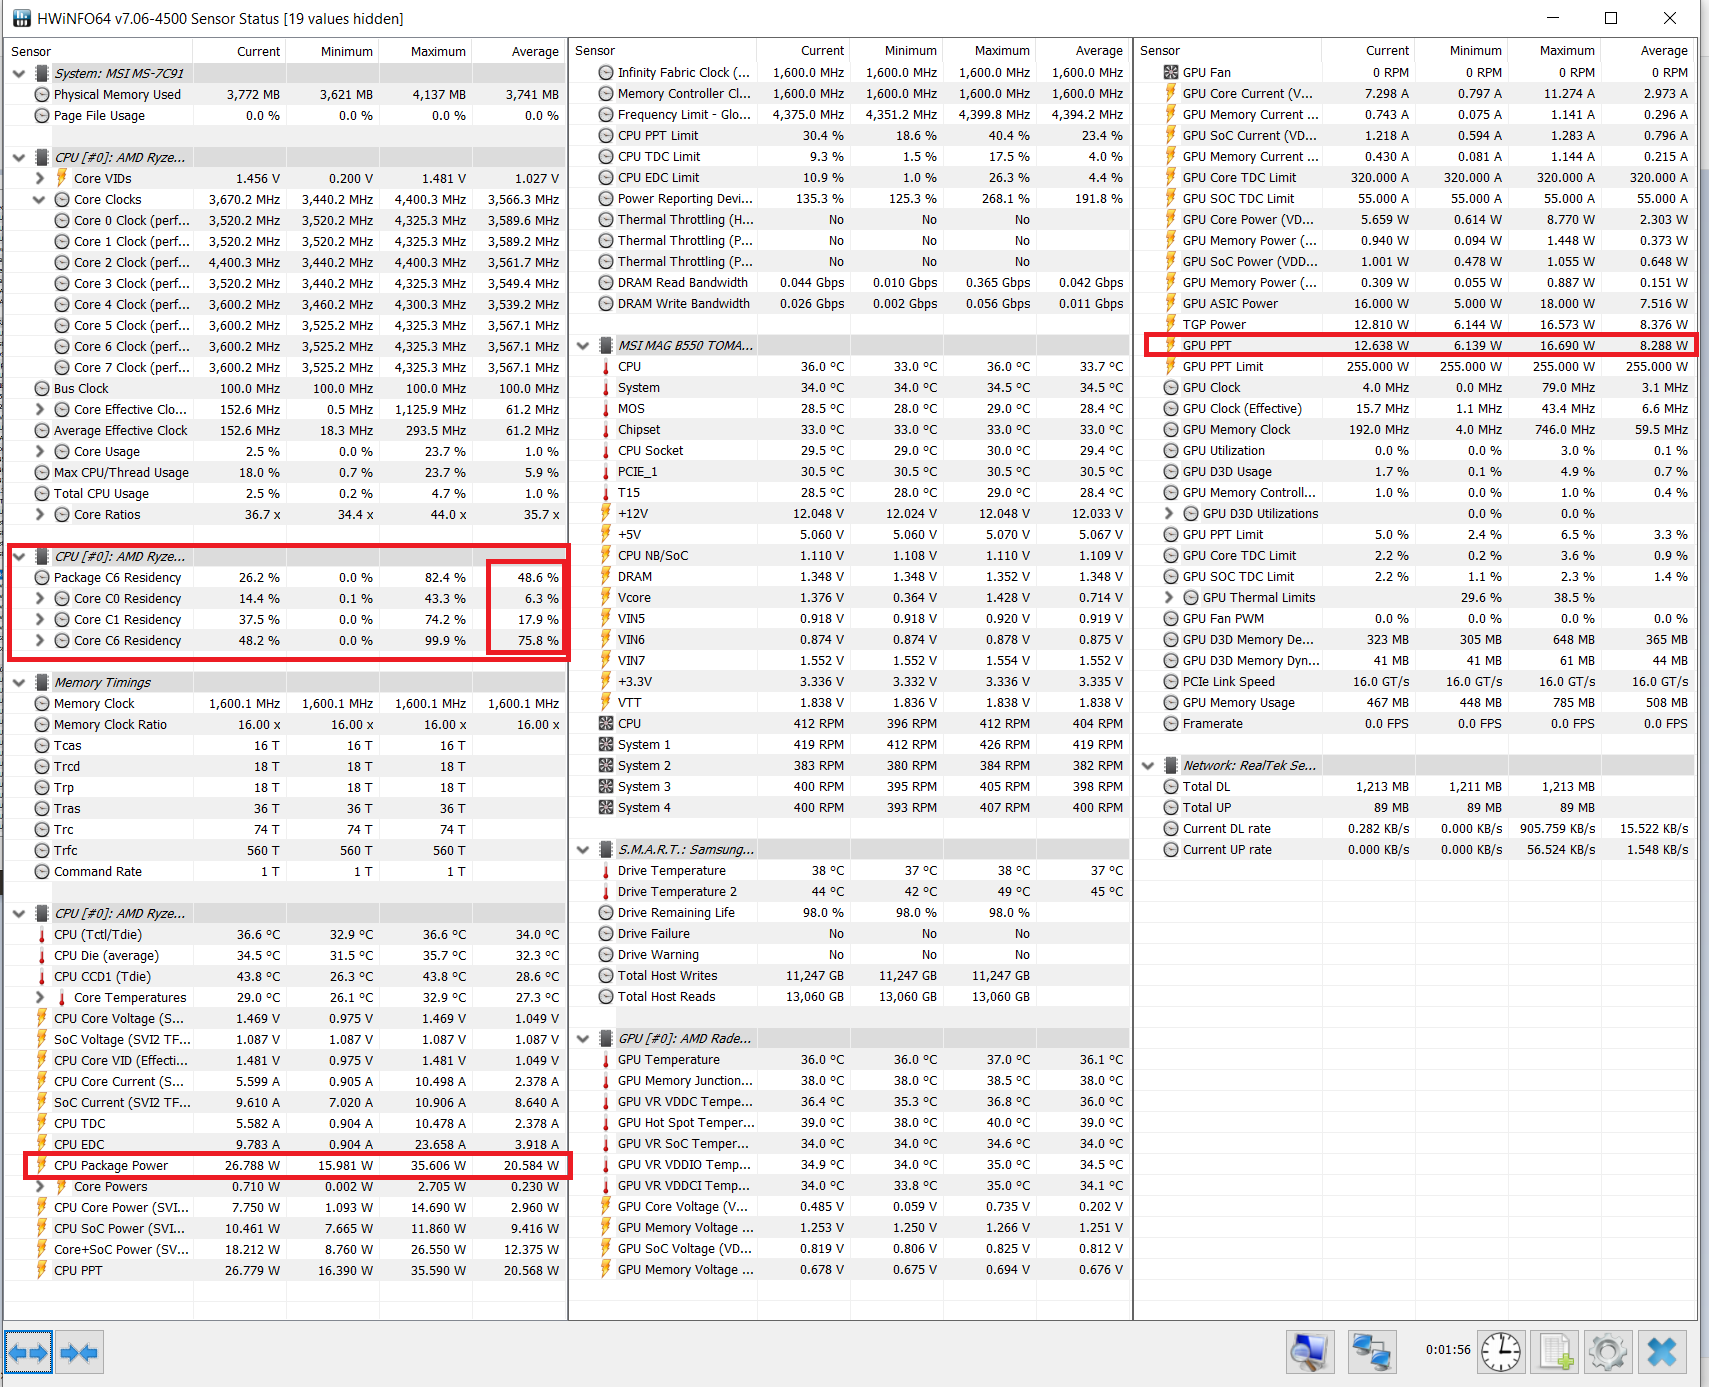Click the chip icon beside Memory Timings
Screen dimensions: 1709x1387
click(42, 682)
